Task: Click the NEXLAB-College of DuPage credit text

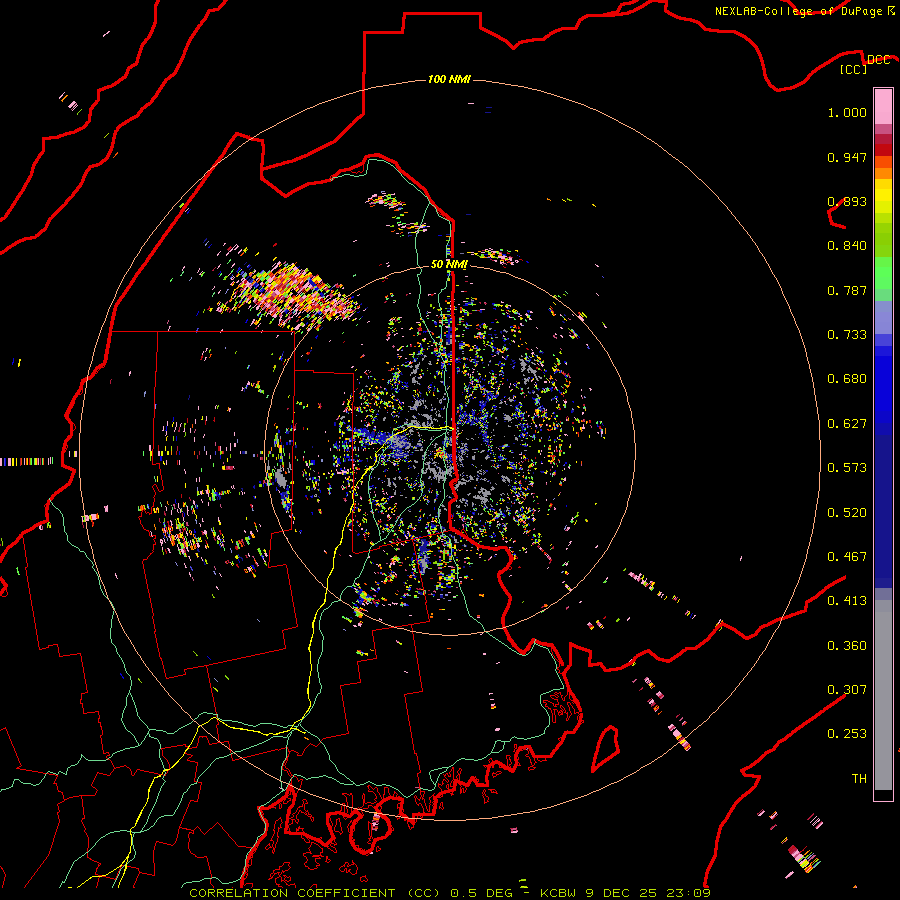Action: [798, 11]
